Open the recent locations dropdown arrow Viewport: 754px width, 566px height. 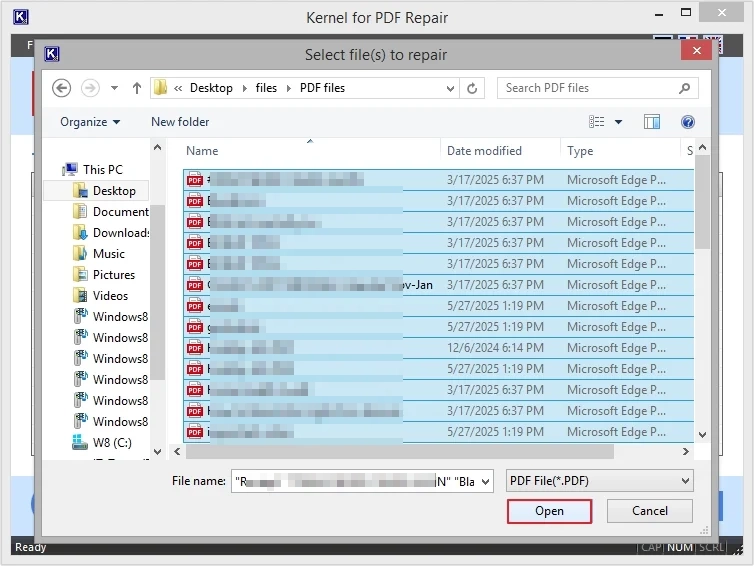pos(114,88)
